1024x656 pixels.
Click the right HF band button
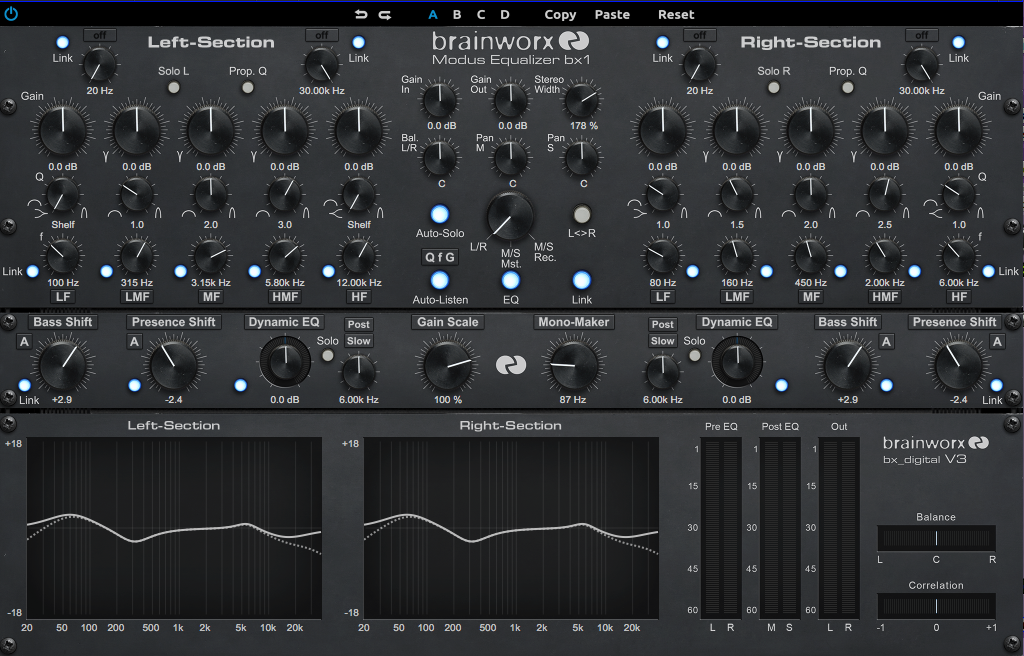[x=959, y=297]
